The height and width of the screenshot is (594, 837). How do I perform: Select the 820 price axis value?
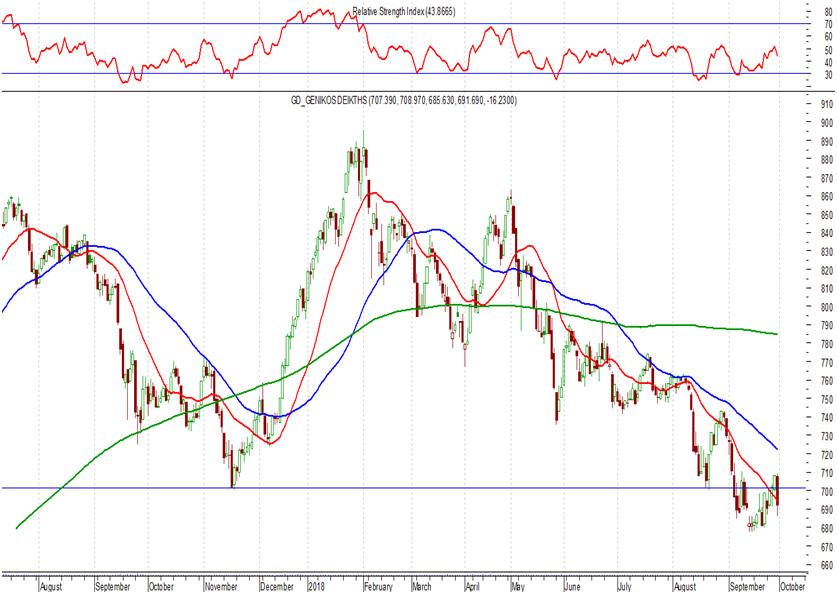coord(827,270)
